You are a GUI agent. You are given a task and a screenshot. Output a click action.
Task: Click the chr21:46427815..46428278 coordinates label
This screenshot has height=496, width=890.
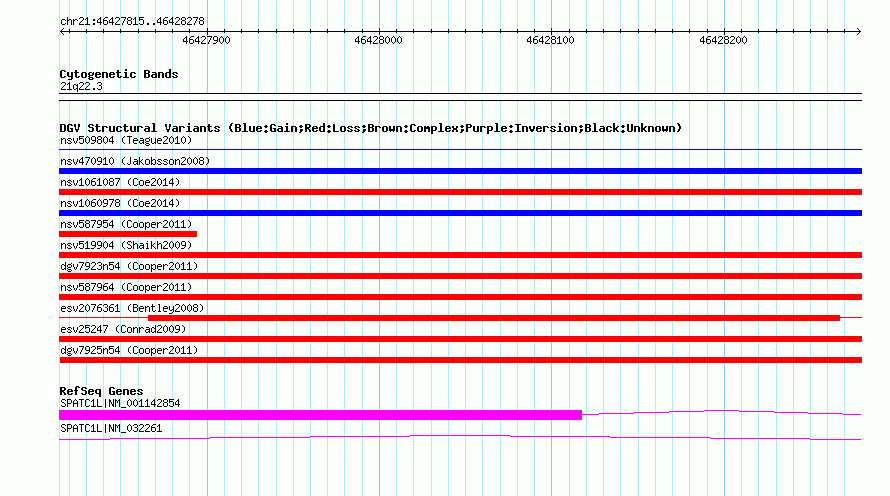click(x=132, y=22)
